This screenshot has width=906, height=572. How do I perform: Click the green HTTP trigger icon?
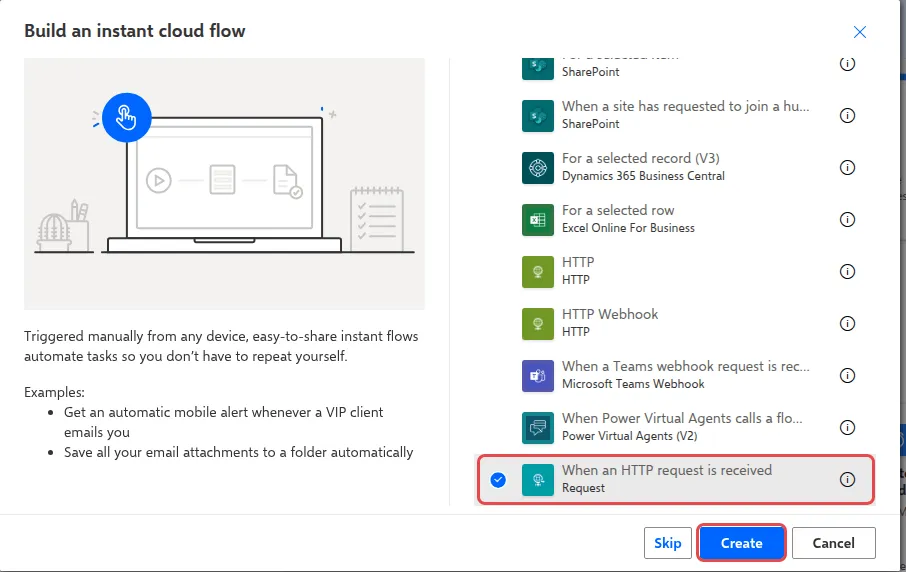[537, 272]
